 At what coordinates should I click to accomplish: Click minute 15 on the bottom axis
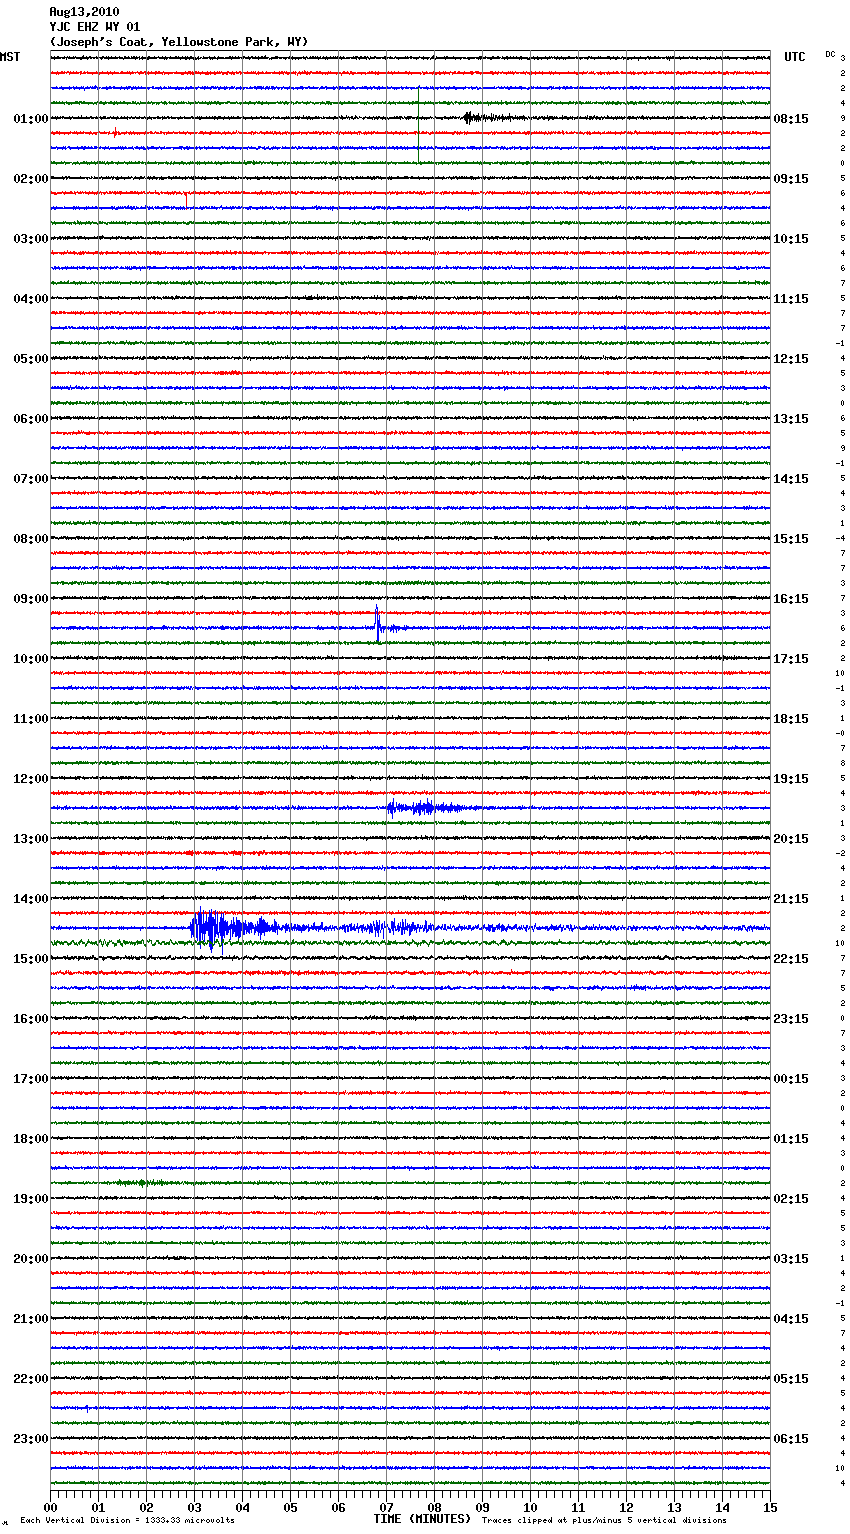(x=770, y=1507)
